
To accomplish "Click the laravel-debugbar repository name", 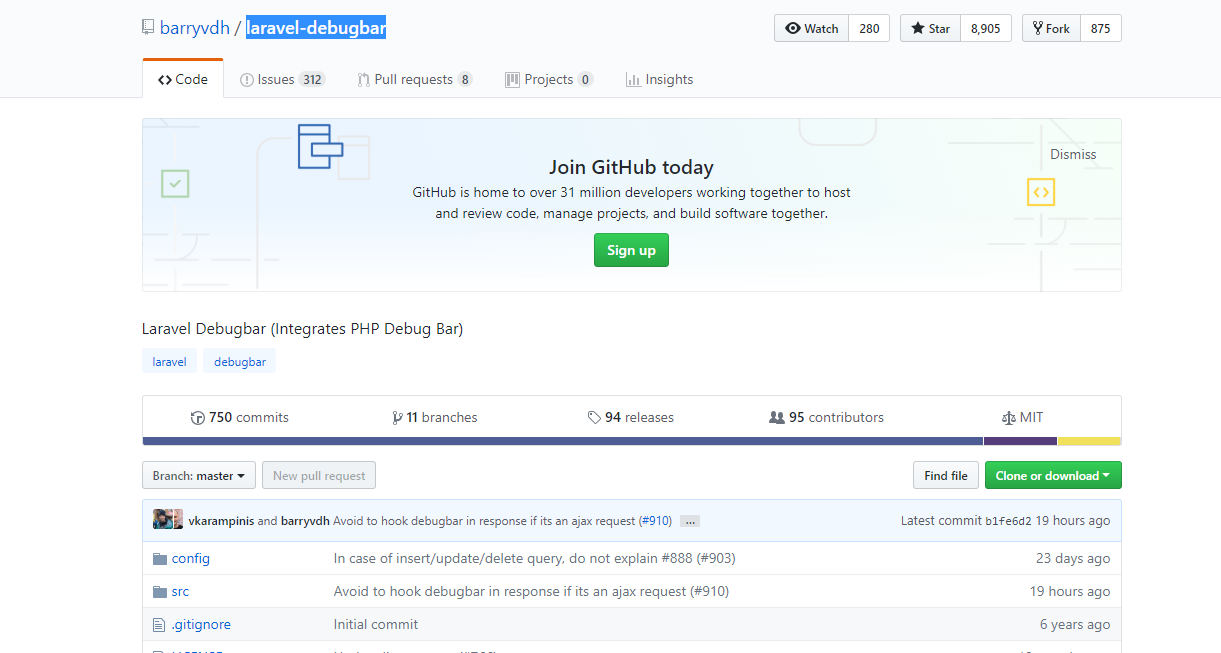I will coord(316,28).
